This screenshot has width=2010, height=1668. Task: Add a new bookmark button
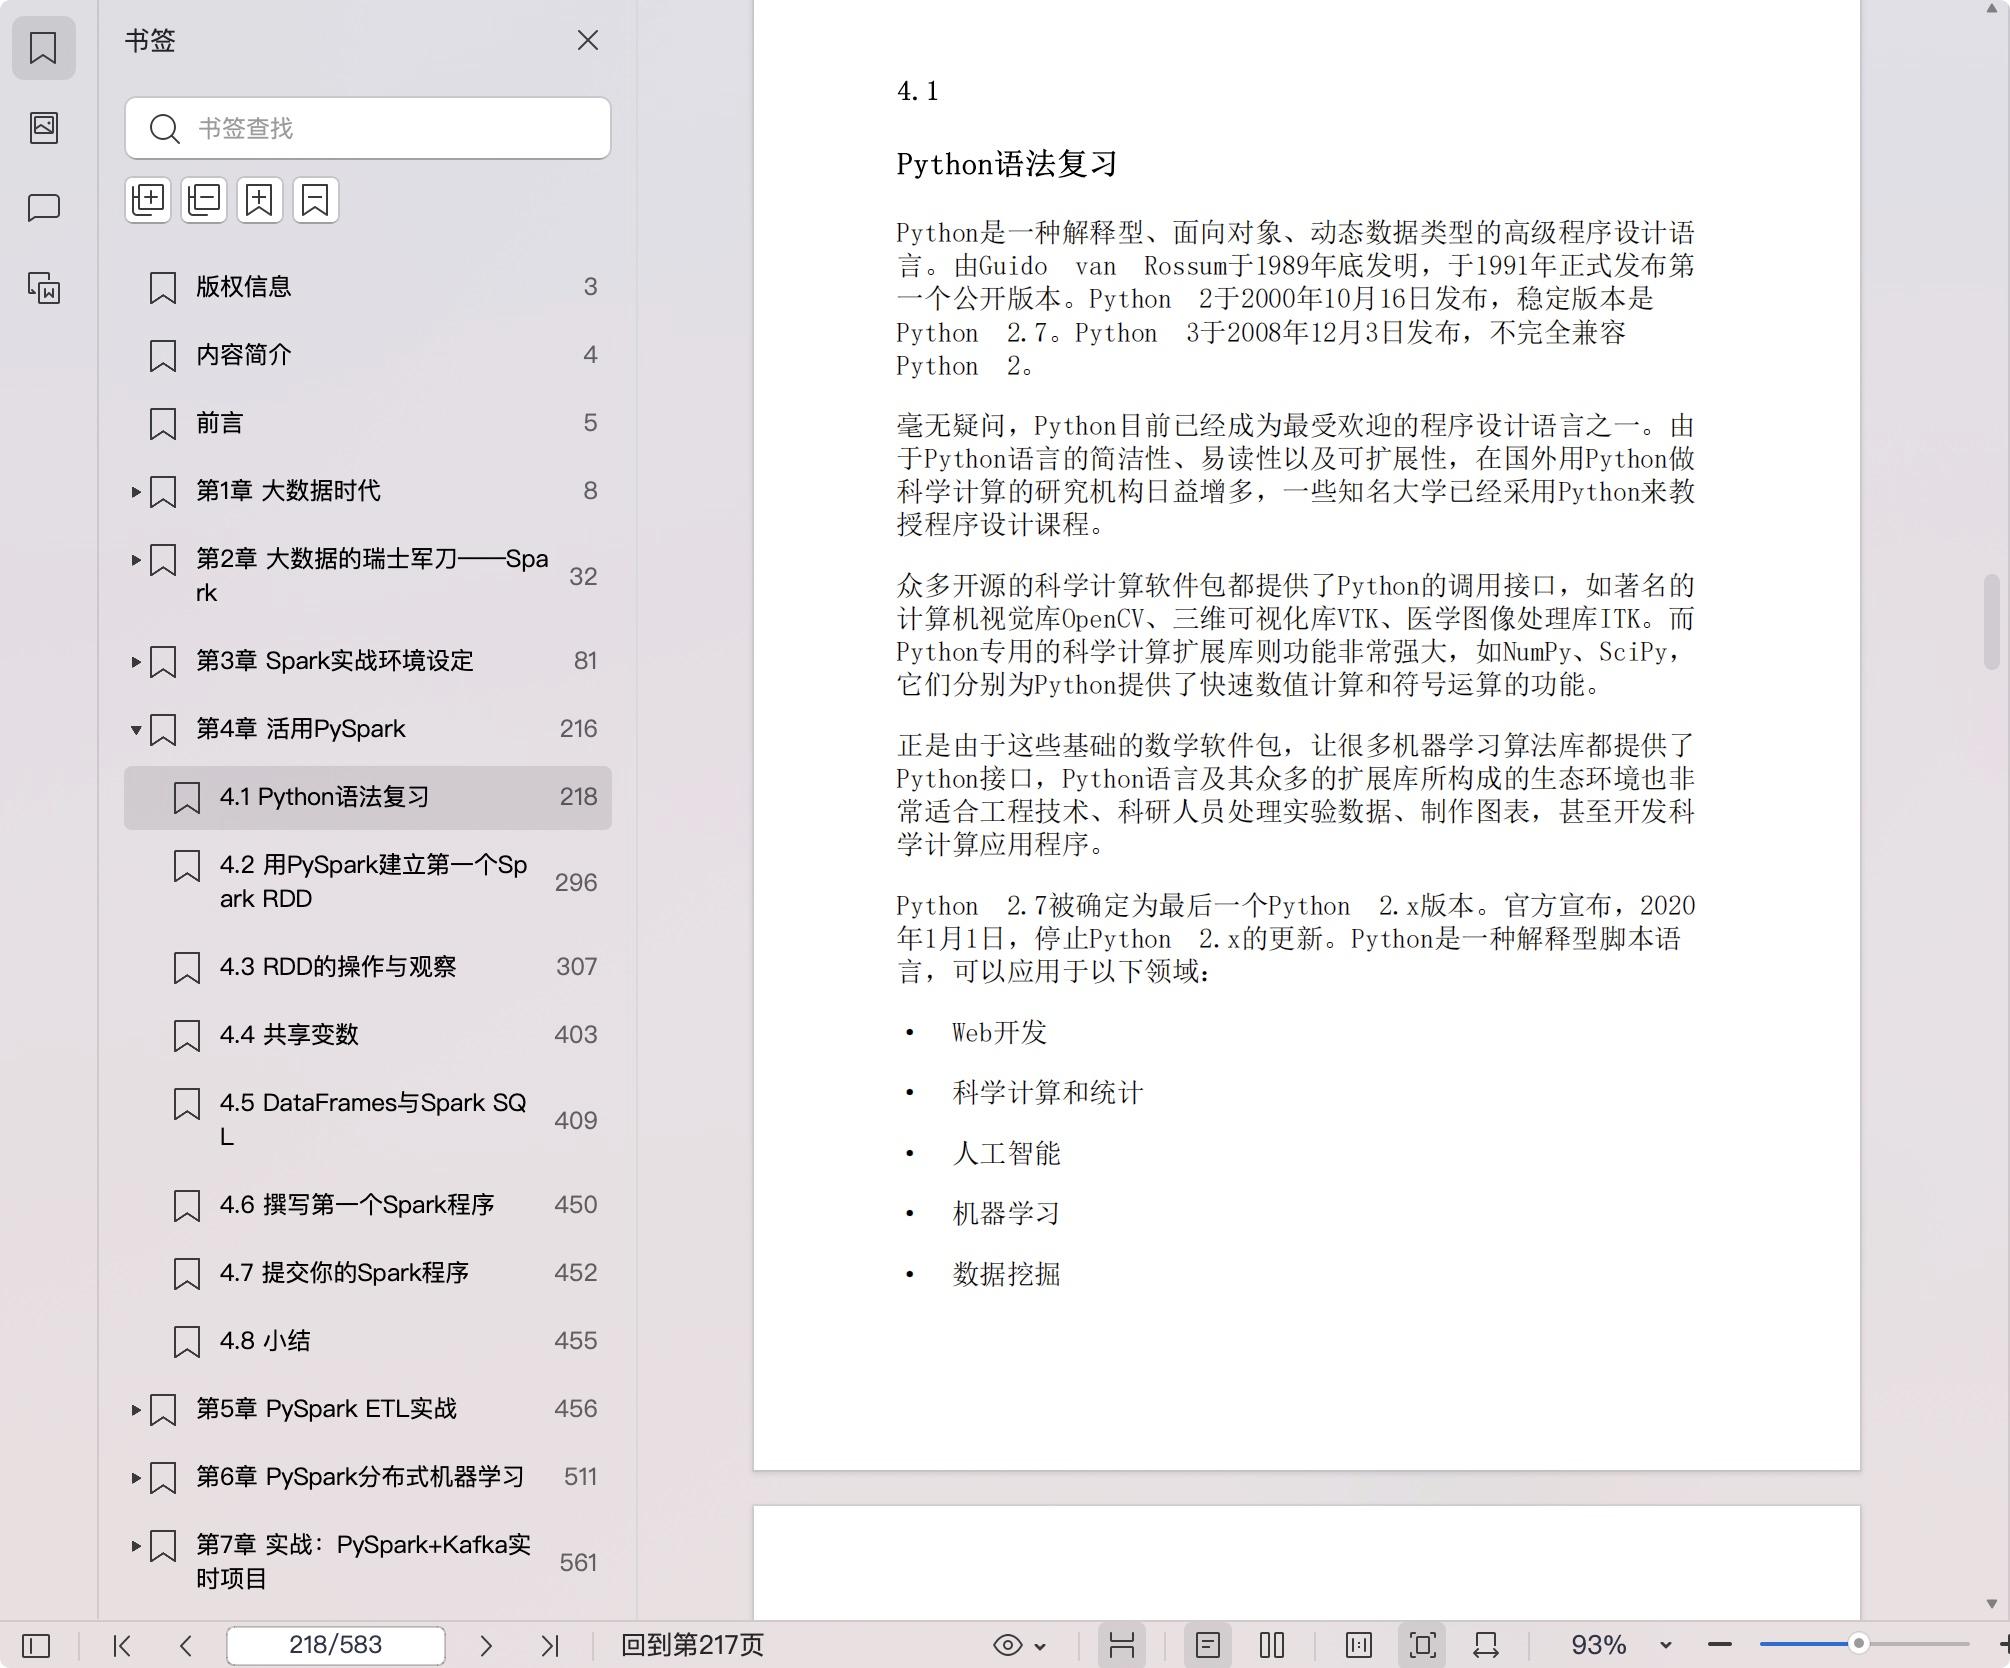(260, 200)
